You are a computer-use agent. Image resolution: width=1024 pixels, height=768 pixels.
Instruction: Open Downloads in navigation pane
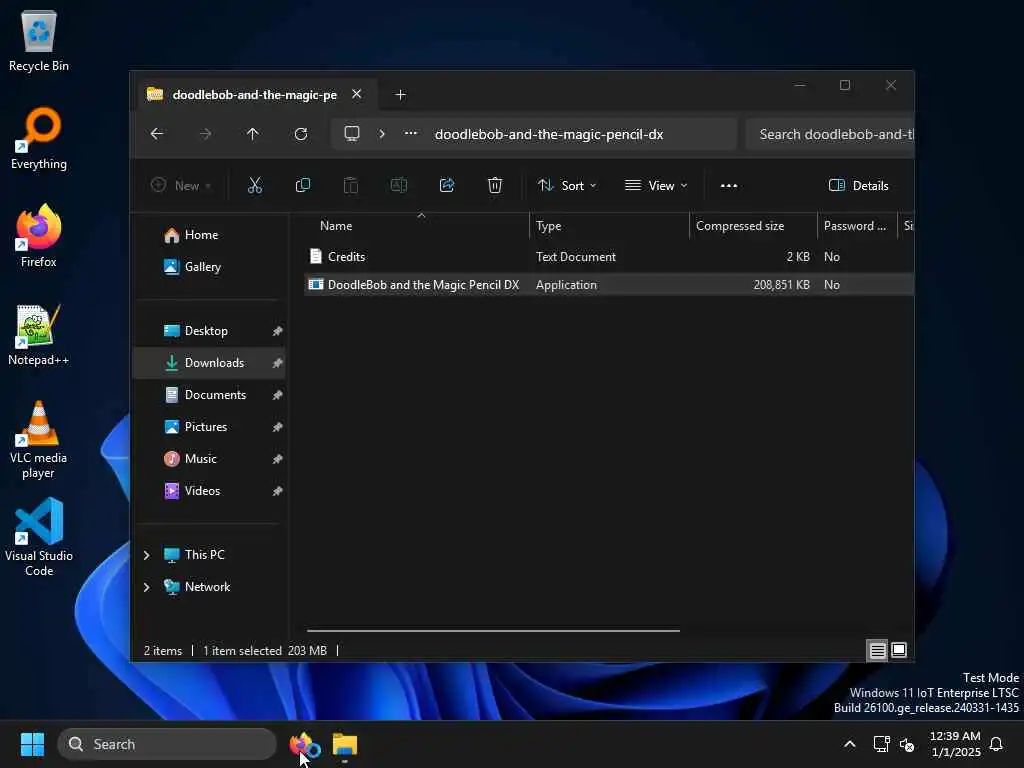[210, 363]
